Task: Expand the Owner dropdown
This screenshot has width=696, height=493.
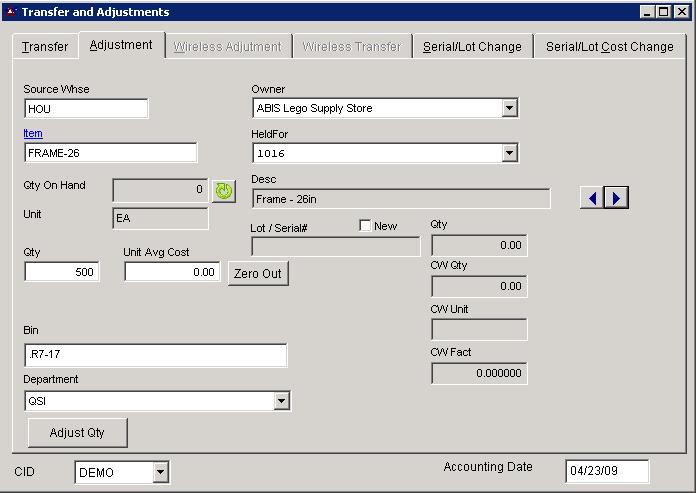Action: 509,108
